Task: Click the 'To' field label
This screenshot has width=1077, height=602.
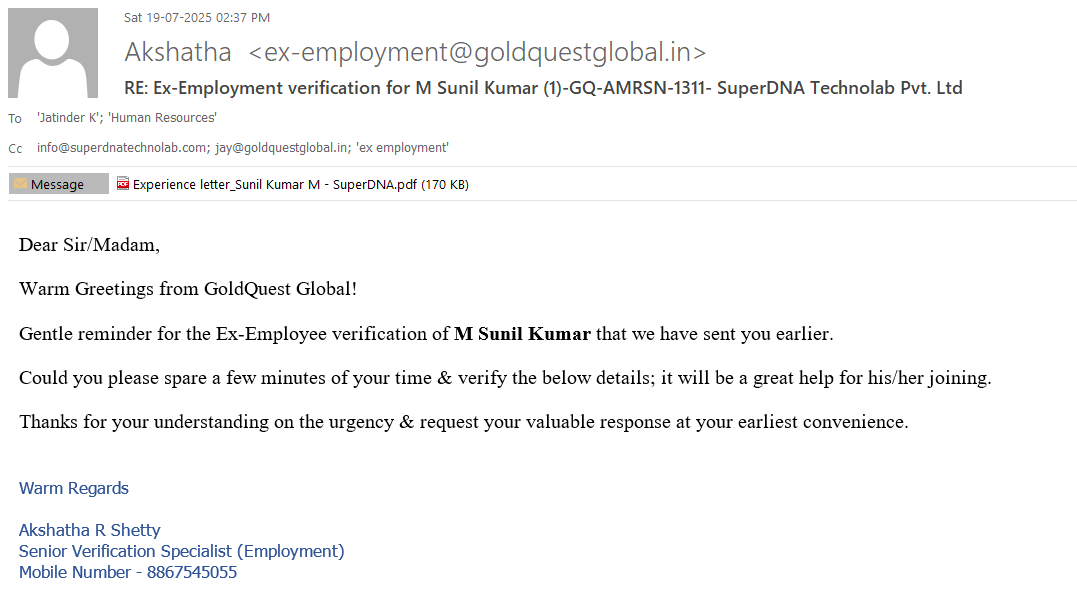Action: click(x=15, y=119)
